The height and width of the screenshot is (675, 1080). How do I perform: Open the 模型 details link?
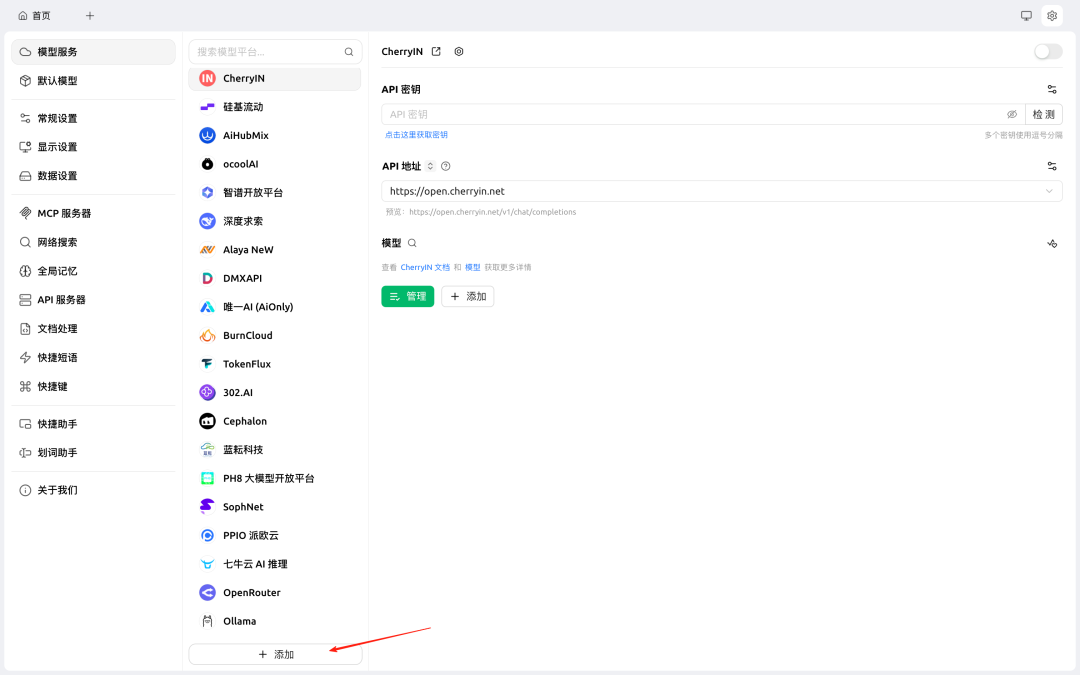pos(472,267)
